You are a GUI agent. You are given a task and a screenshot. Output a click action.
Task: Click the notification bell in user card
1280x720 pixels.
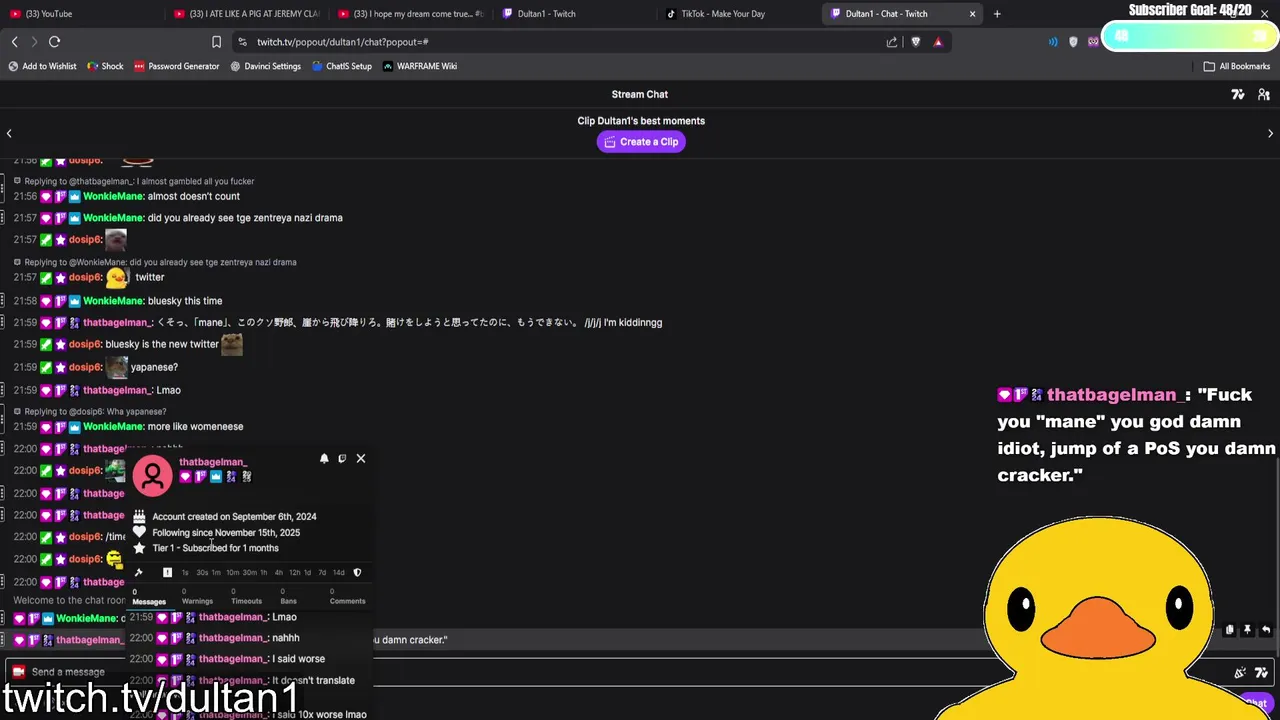[324, 458]
